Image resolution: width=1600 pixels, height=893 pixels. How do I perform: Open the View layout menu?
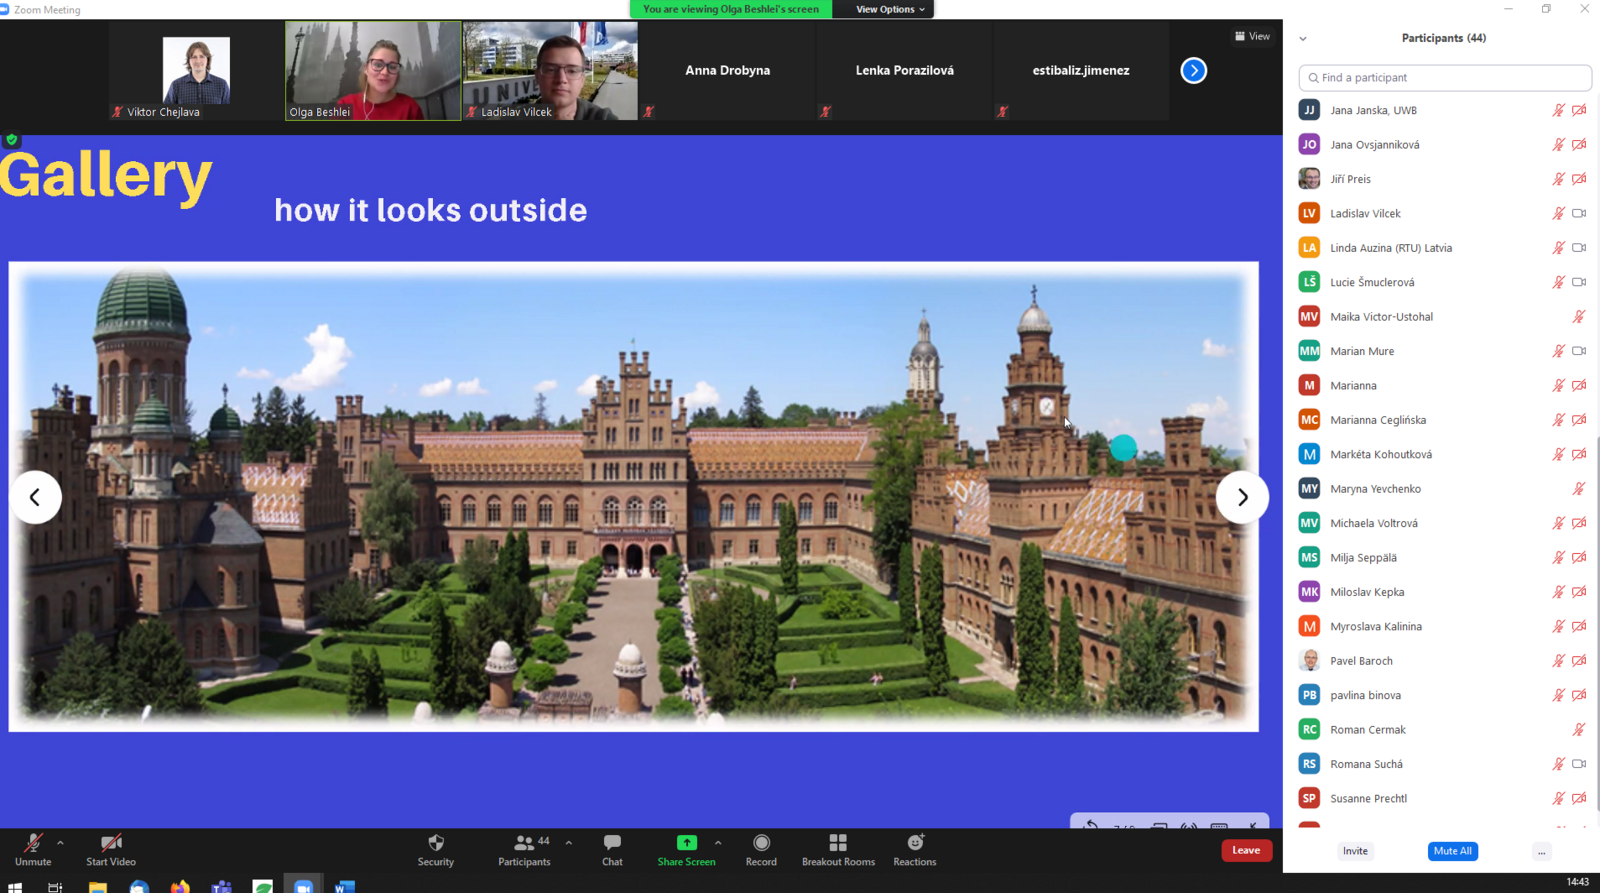[x=1252, y=36]
